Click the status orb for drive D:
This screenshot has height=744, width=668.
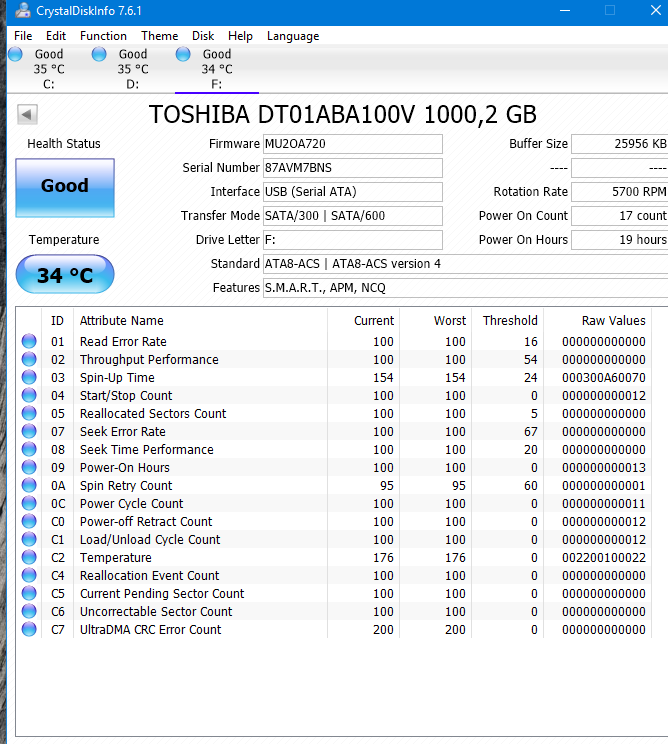99,54
